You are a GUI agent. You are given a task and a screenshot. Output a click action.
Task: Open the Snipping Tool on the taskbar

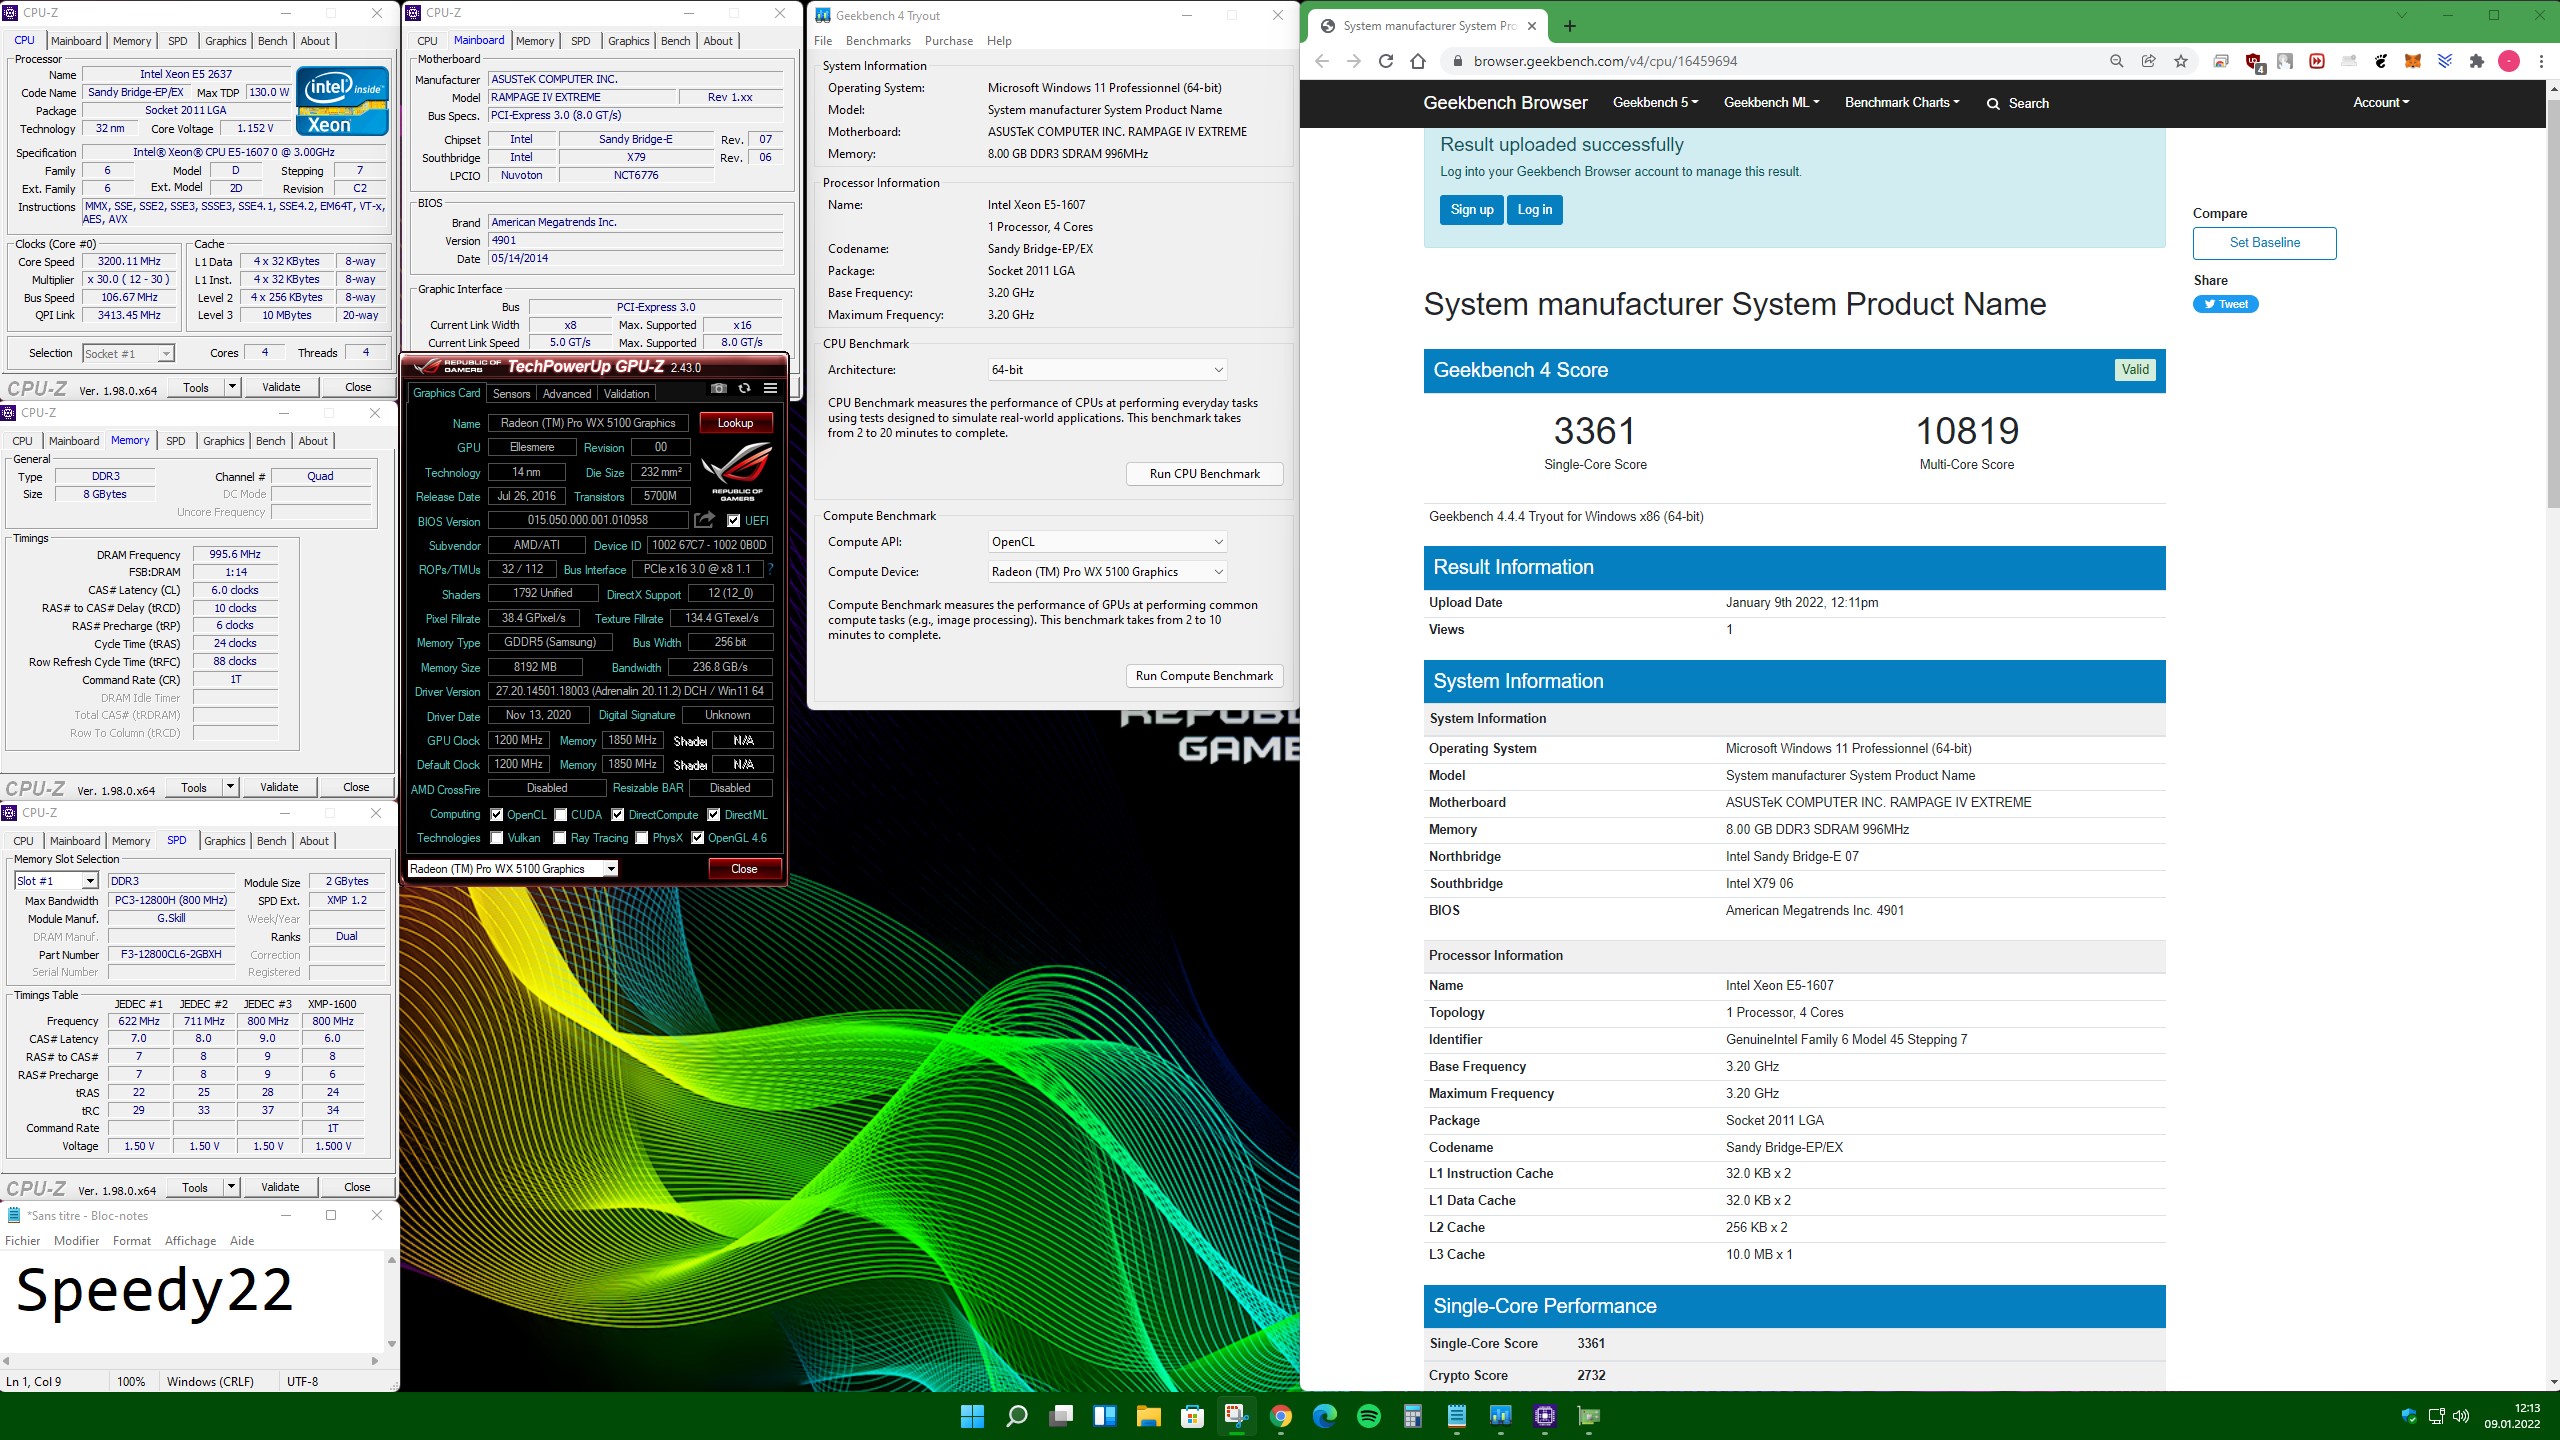click(1236, 1416)
